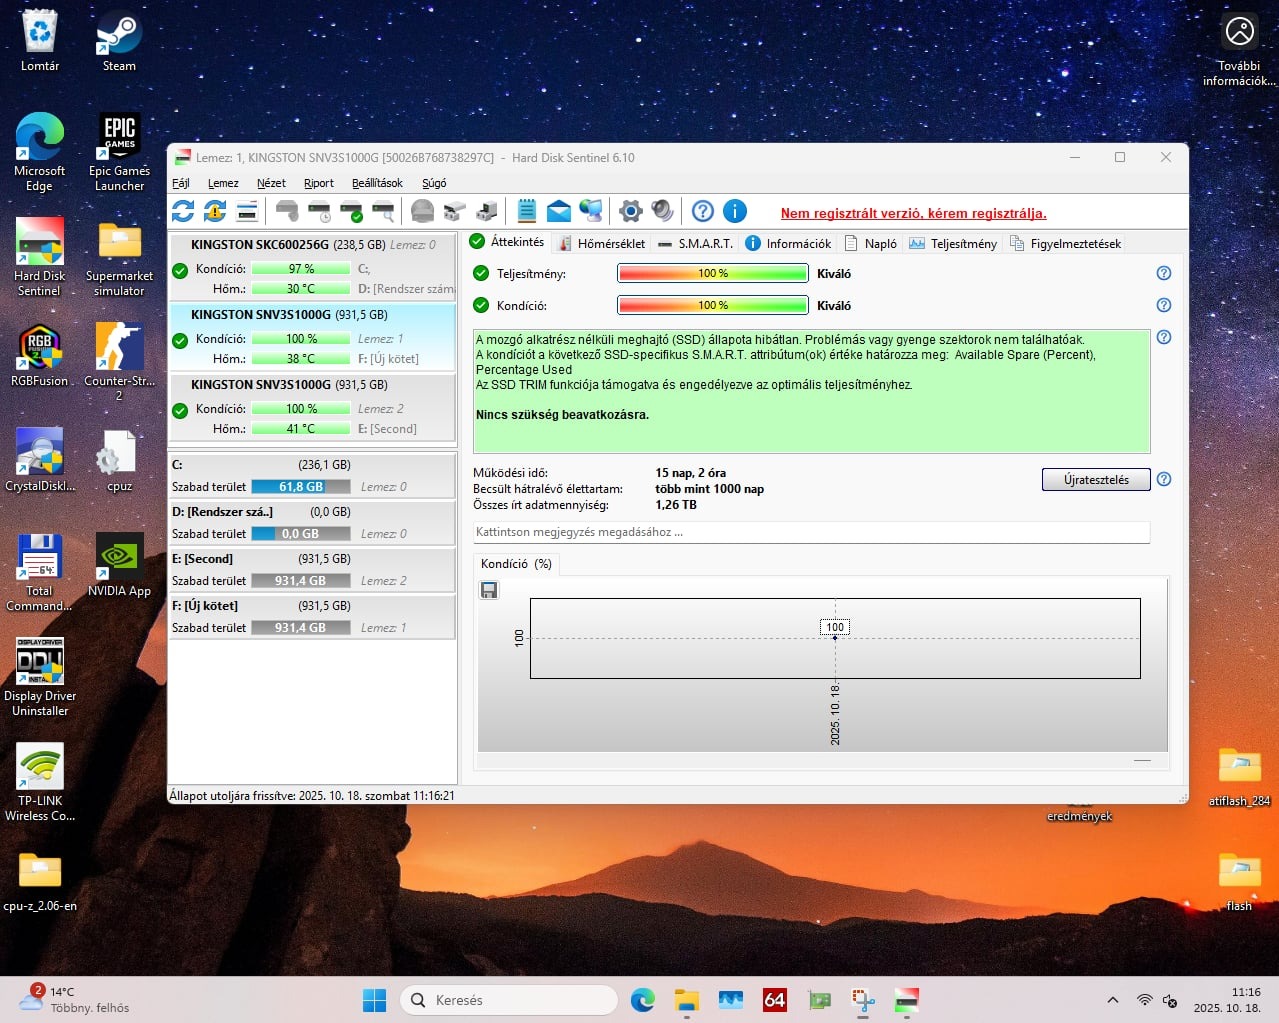Viewport: 1279px width, 1023px height.
Task: Click help icon next to Teljesítmény bar
Action: pos(1164,273)
